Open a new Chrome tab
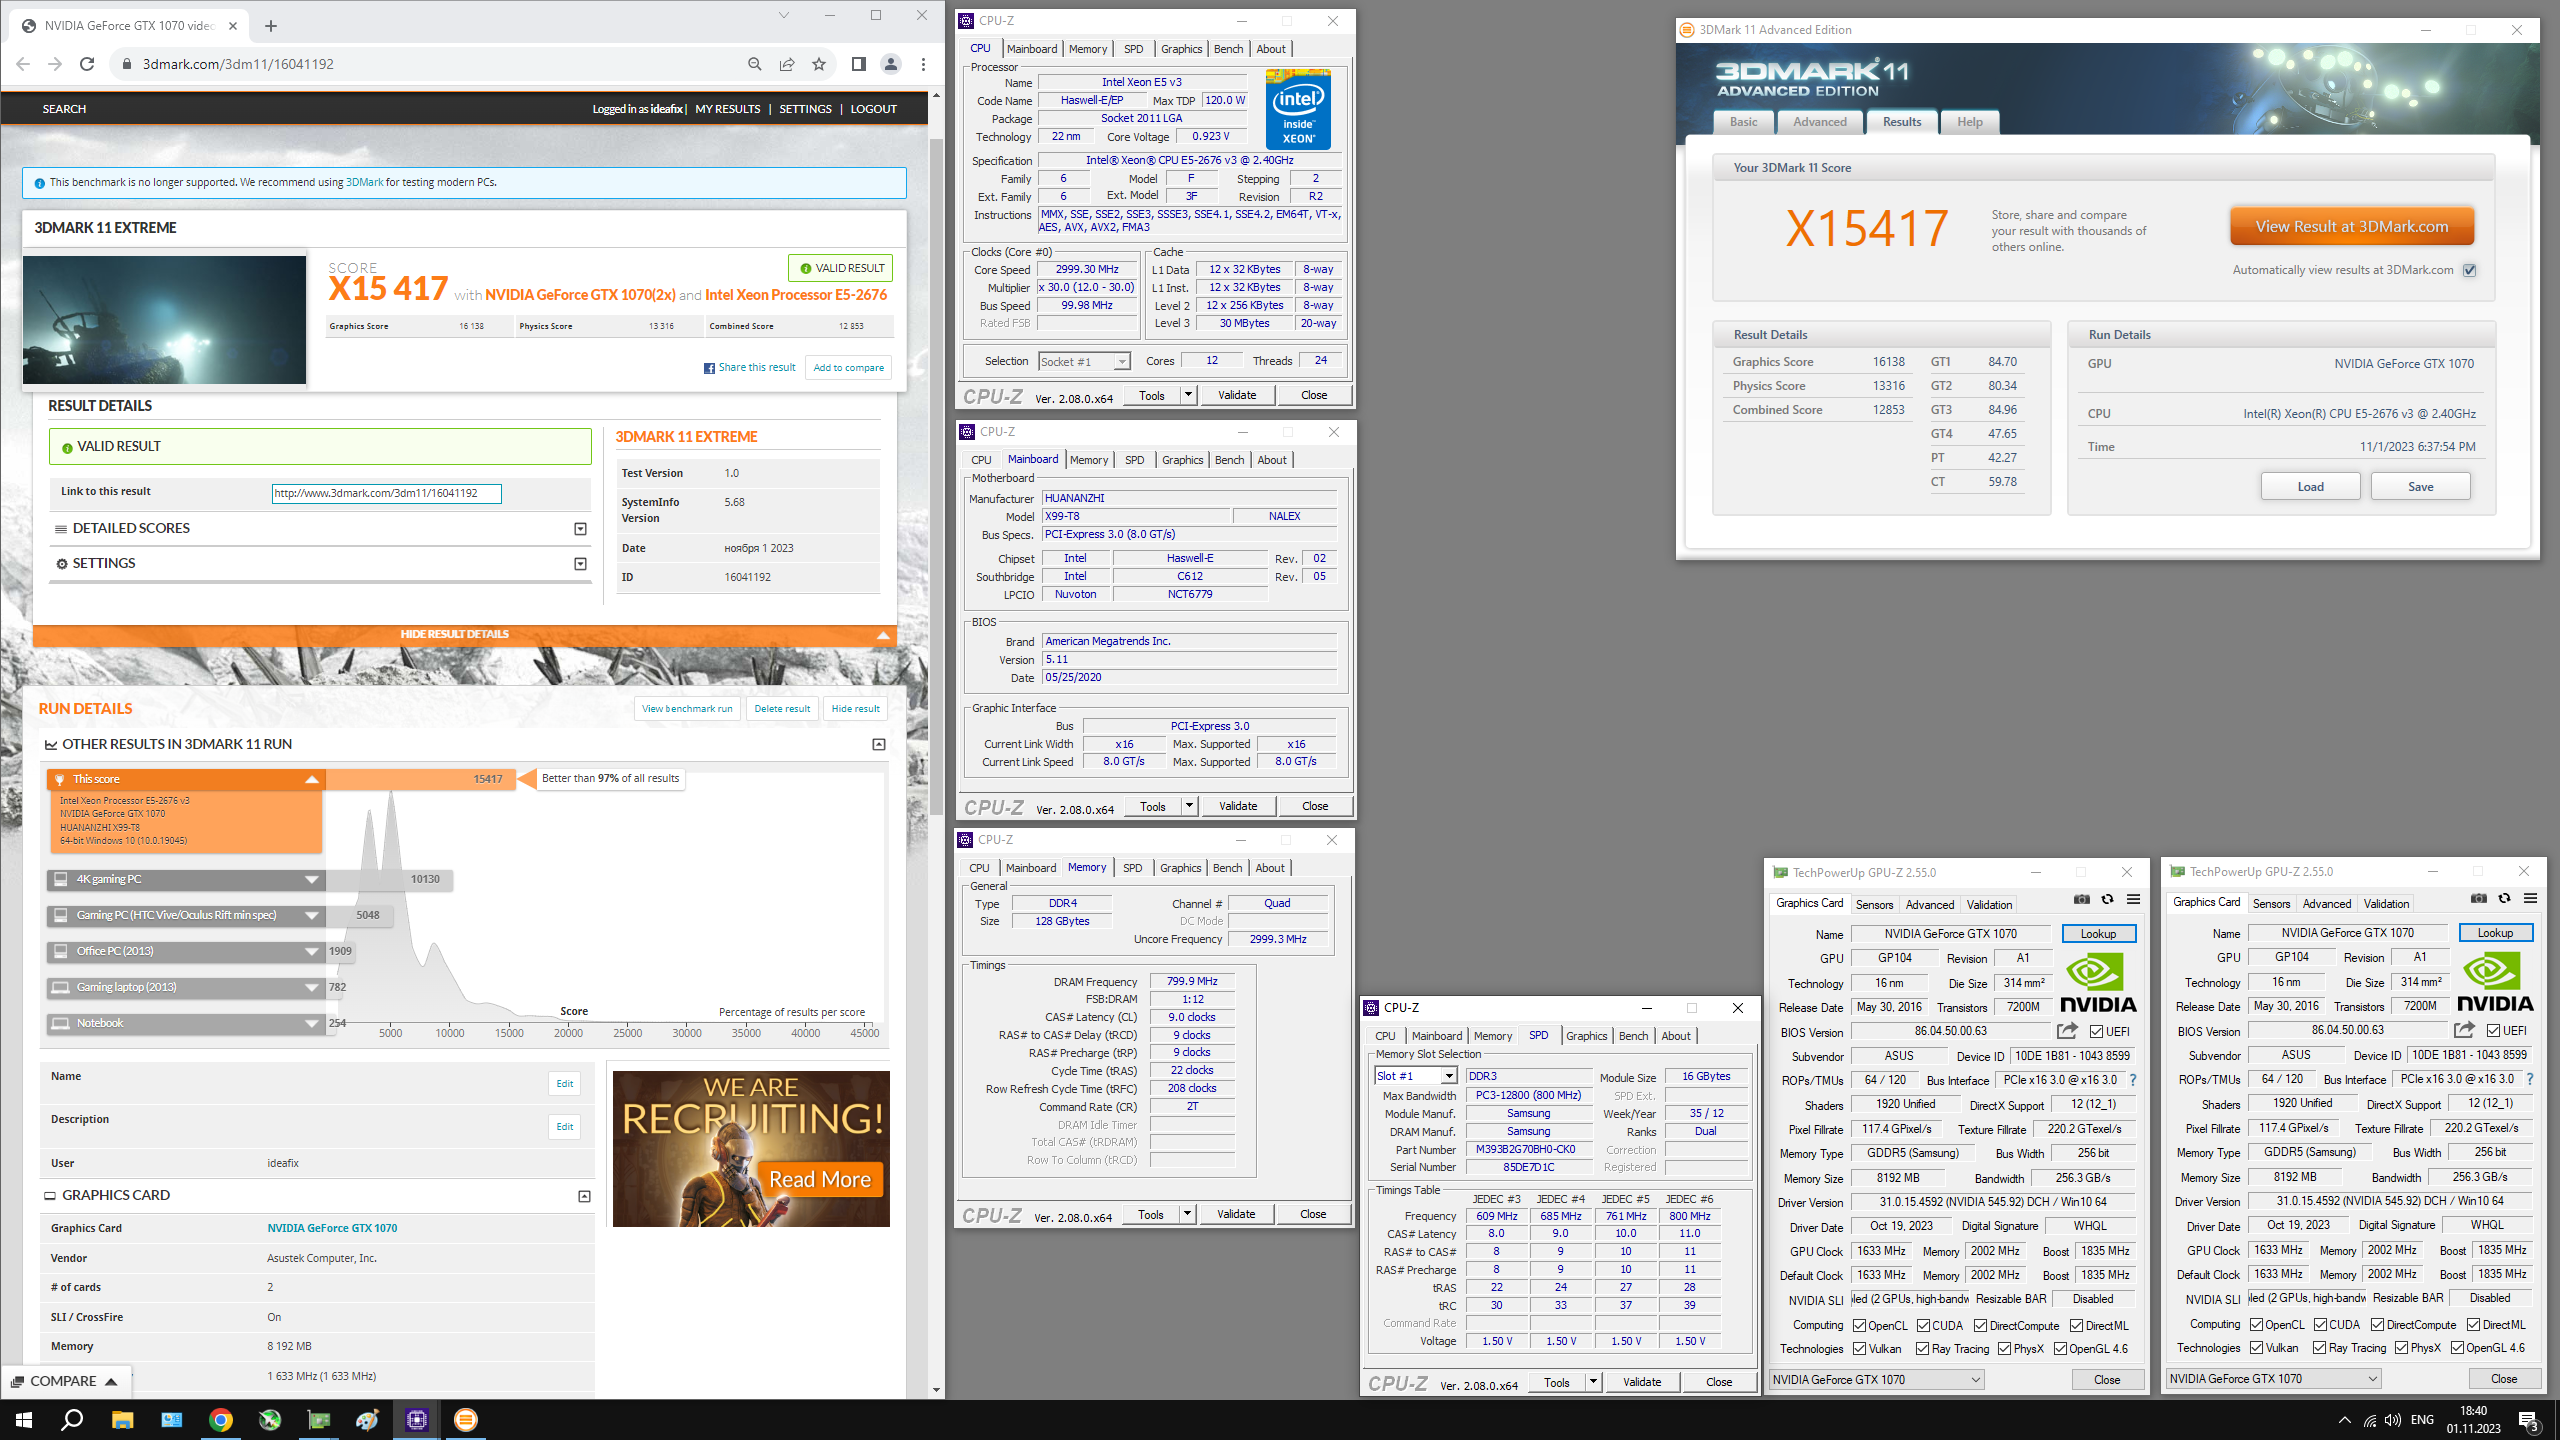 pyautogui.click(x=271, y=26)
